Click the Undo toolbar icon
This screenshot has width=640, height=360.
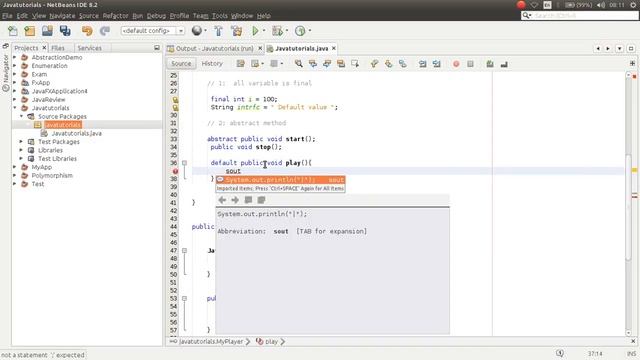[x=87, y=31]
